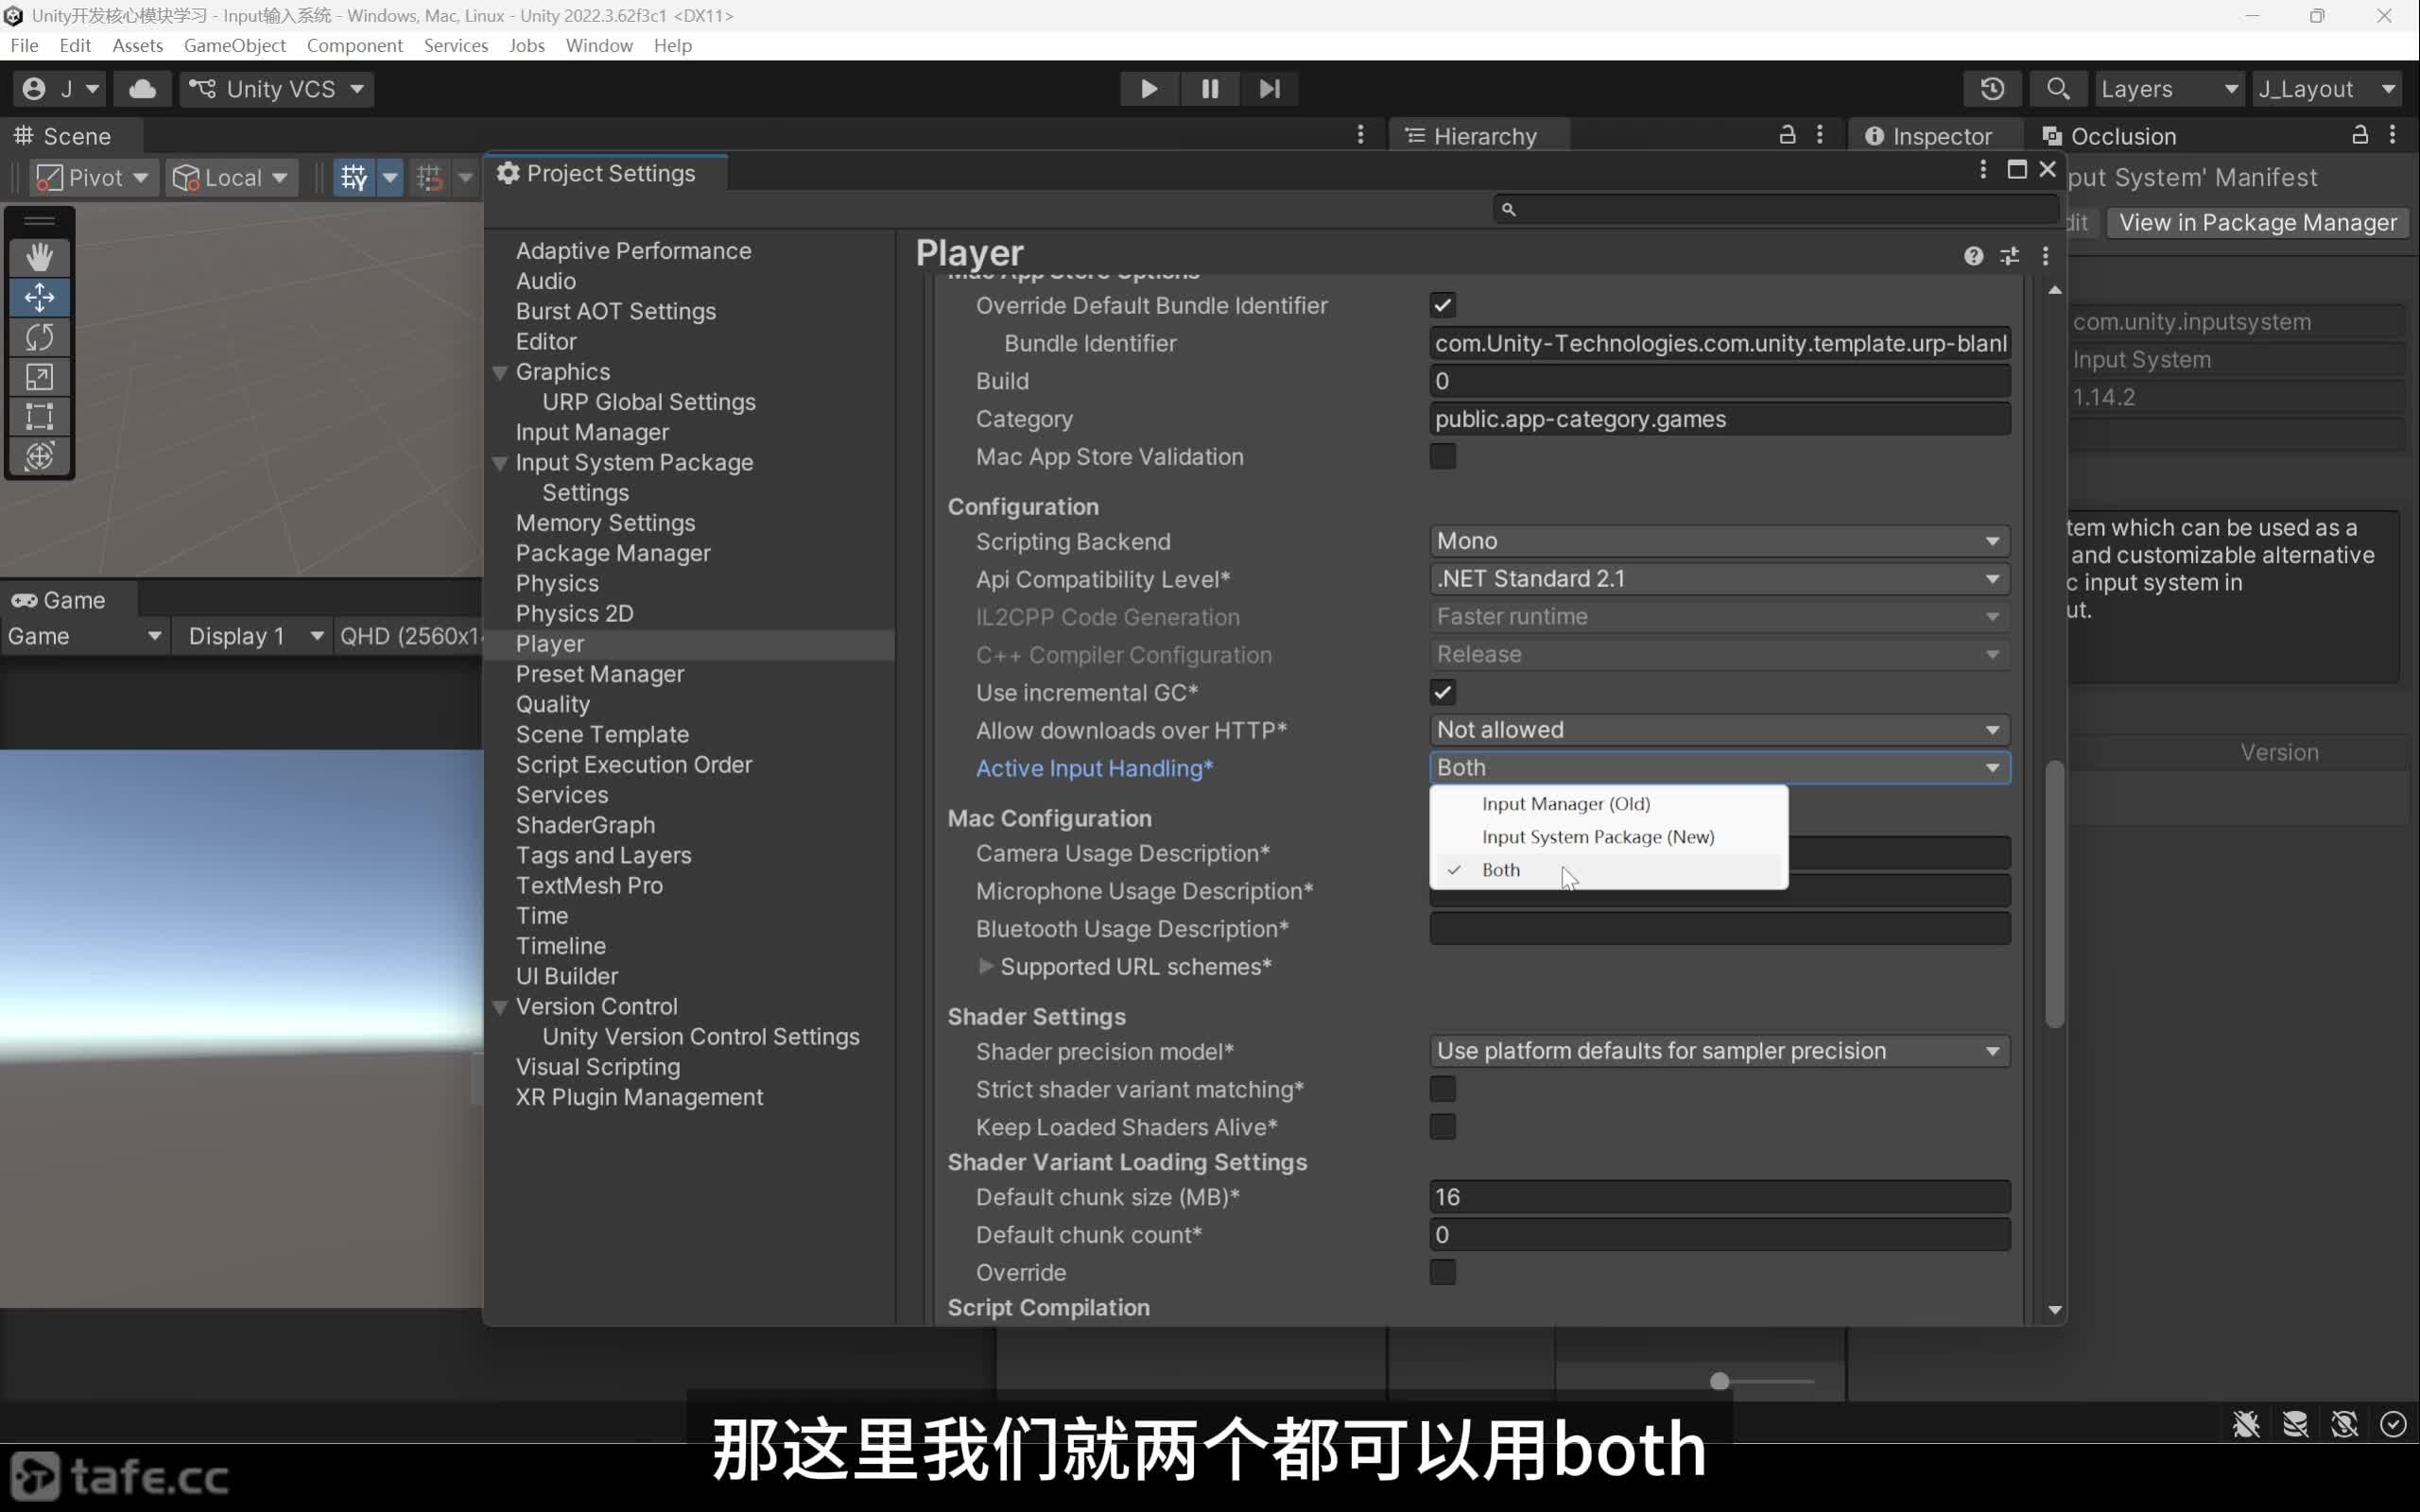Open the Window menu
Viewport: 2420px width, 1512px height.
[x=599, y=45]
